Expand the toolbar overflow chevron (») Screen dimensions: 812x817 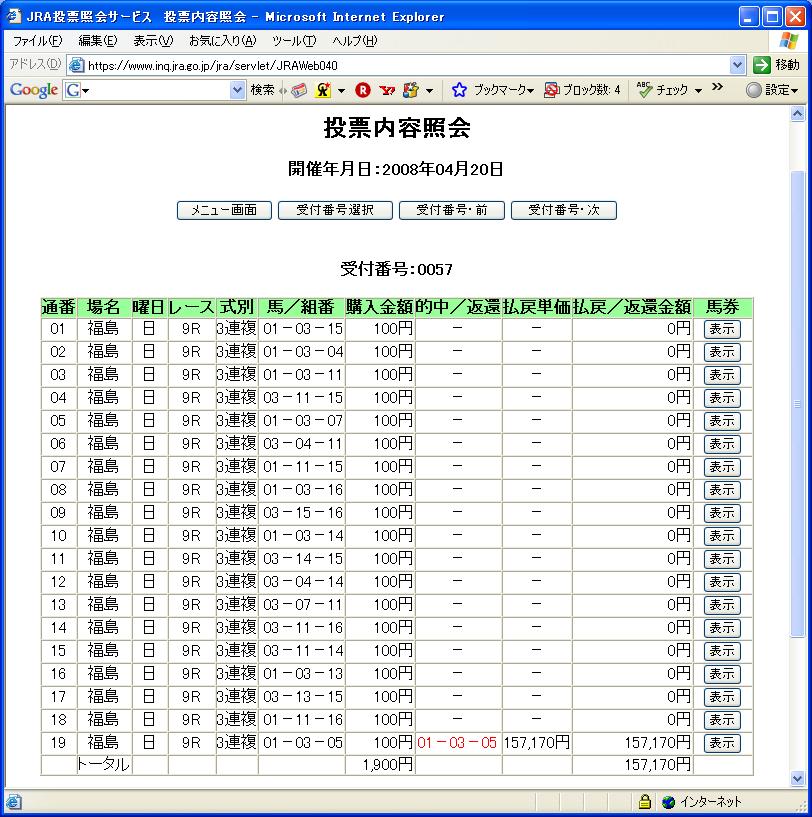[718, 86]
